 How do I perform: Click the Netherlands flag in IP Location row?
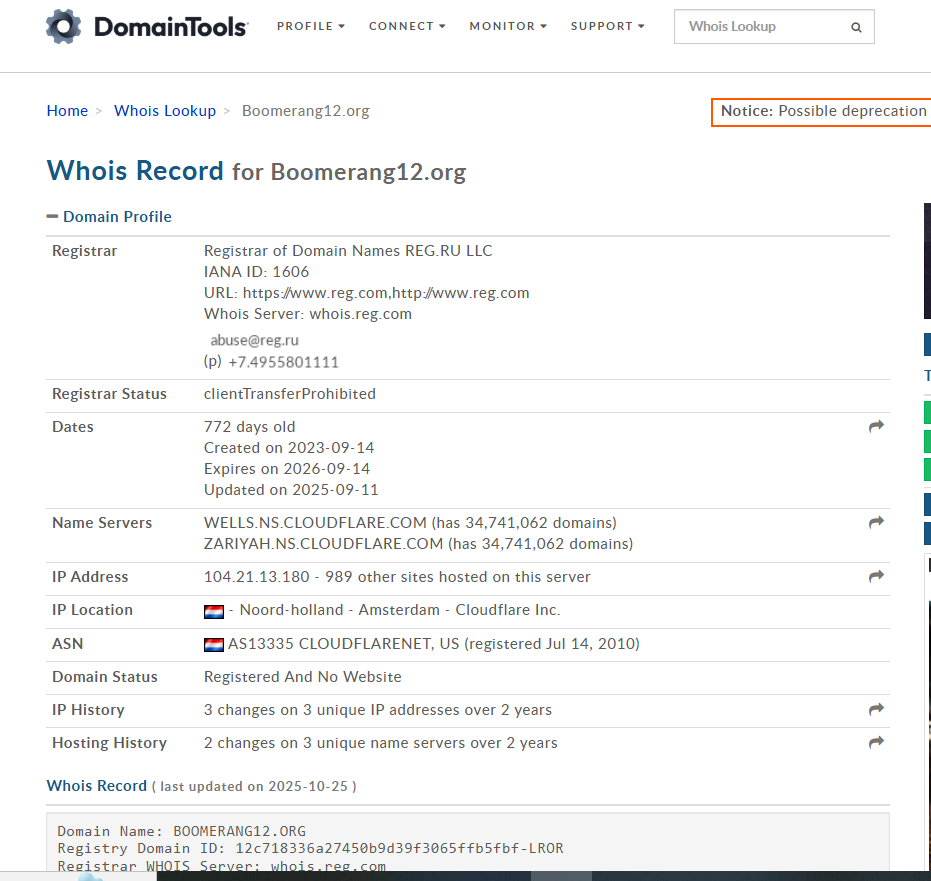tap(214, 611)
